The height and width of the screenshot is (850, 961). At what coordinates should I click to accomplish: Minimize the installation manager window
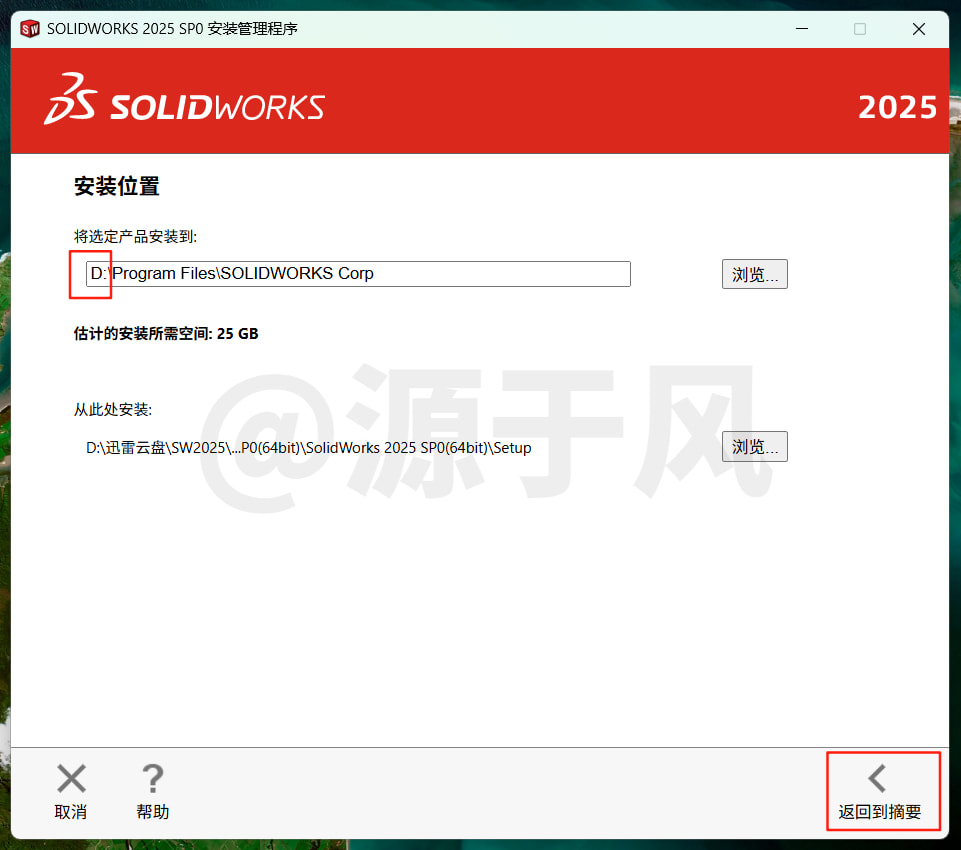pyautogui.click(x=802, y=29)
